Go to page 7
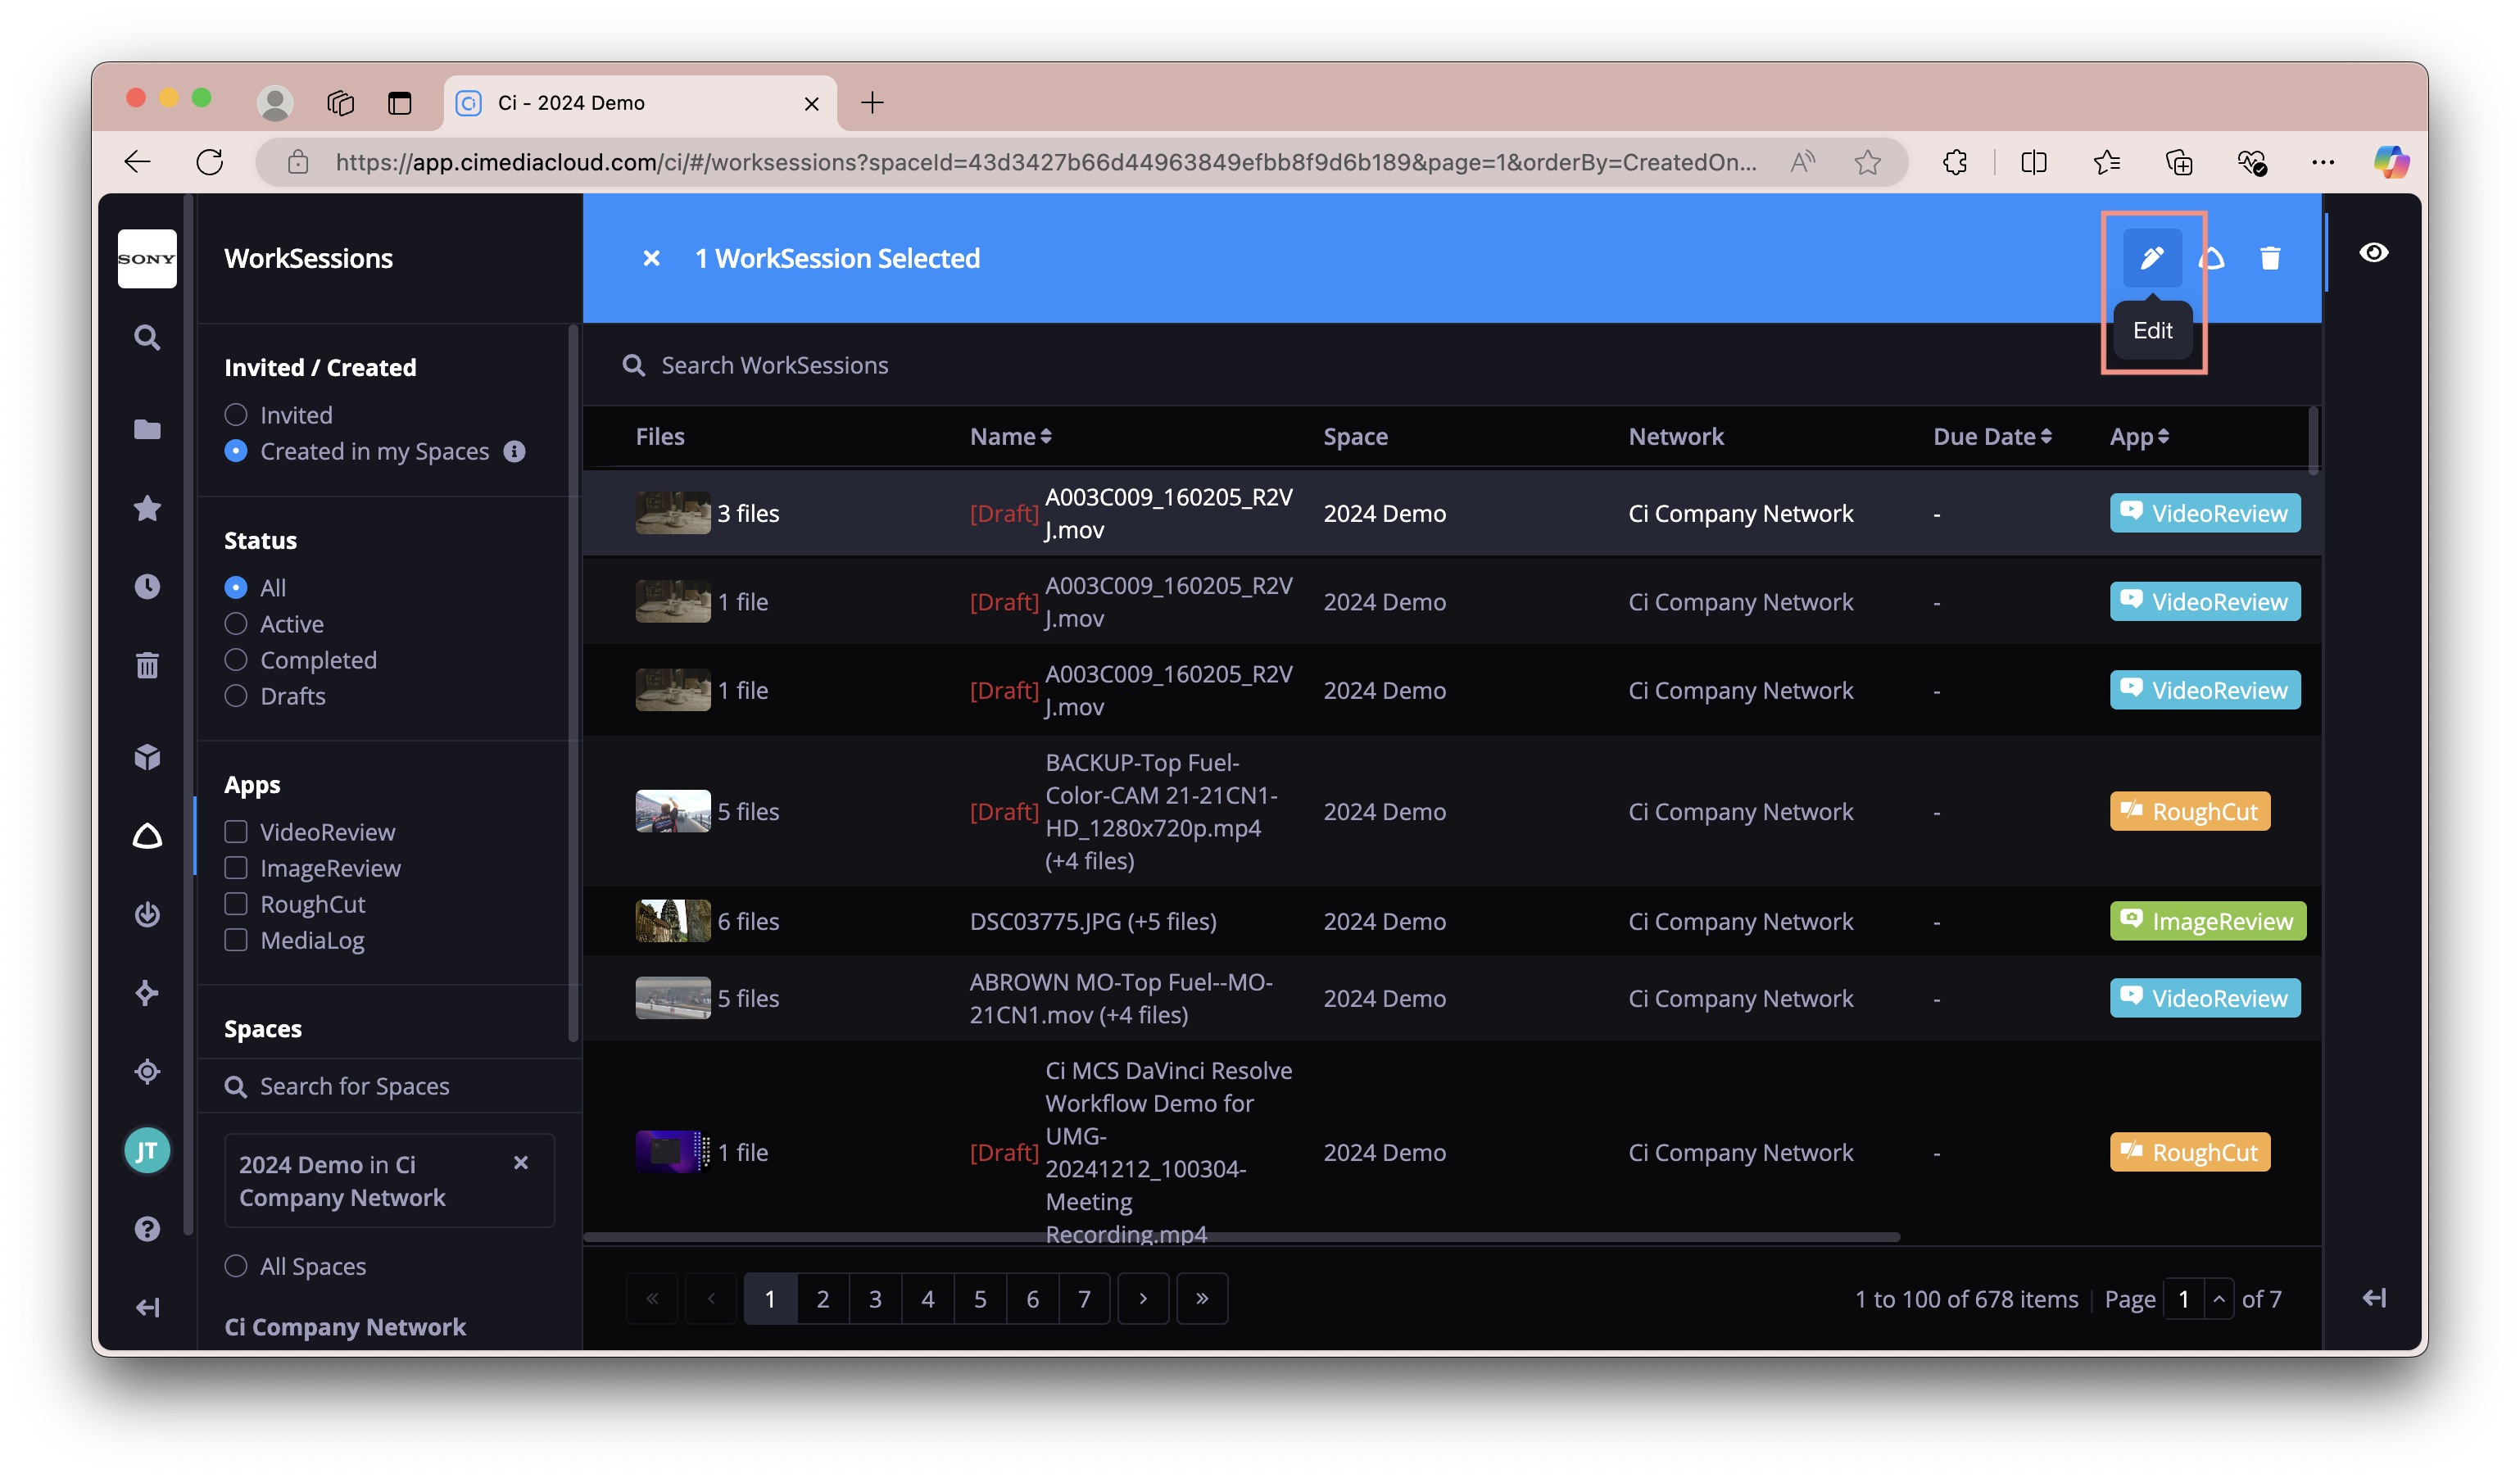This screenshot has height=1478, width=2520. 1083,1298
